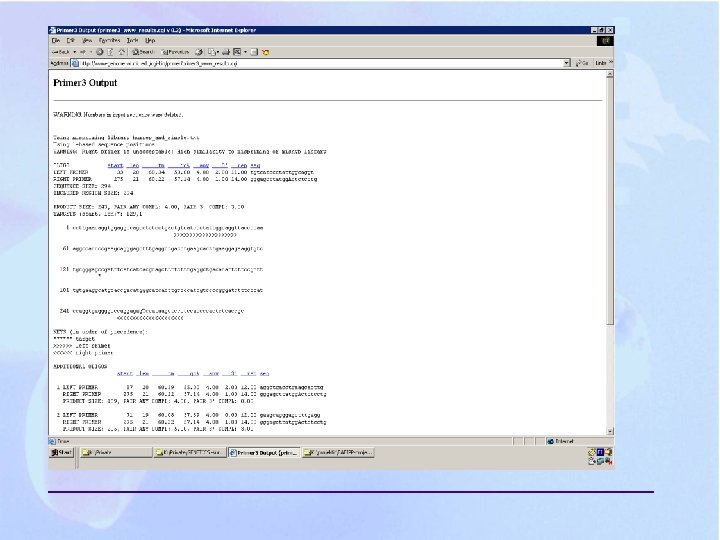Screen dimensions: 720x540
Task: Open the Favorites pane from toolbar
Action: click(x=175, y=52)
